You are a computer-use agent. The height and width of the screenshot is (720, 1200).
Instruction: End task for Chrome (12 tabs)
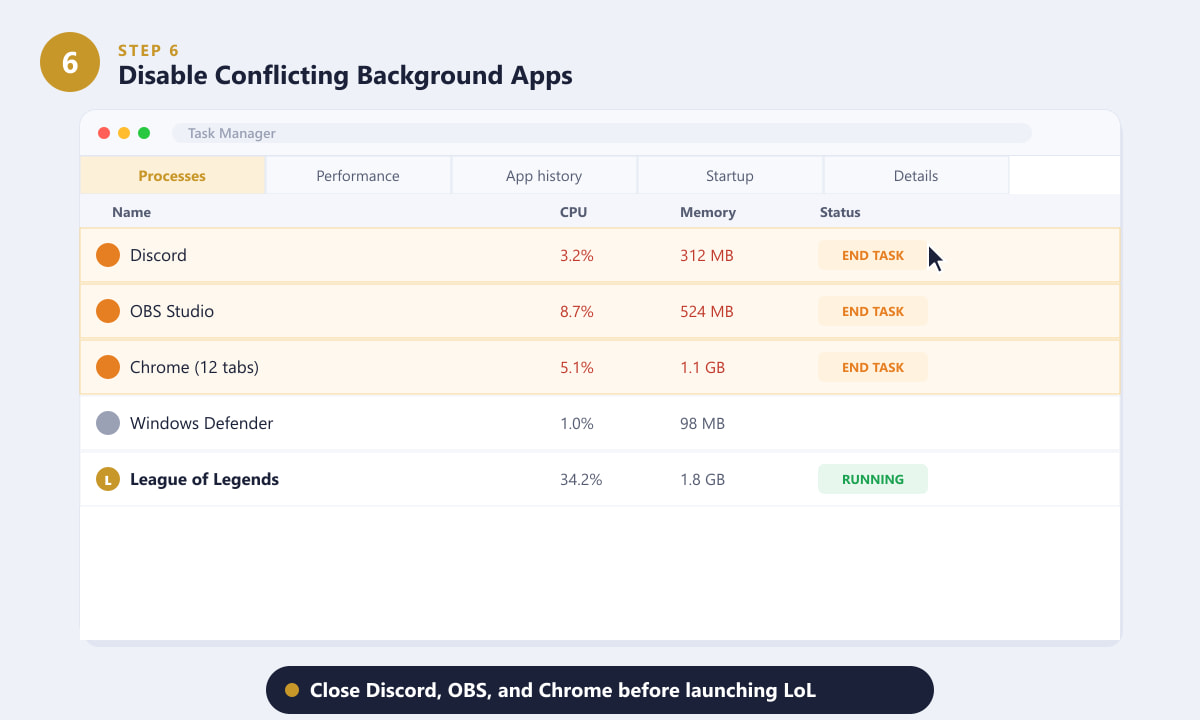[873, 367]
